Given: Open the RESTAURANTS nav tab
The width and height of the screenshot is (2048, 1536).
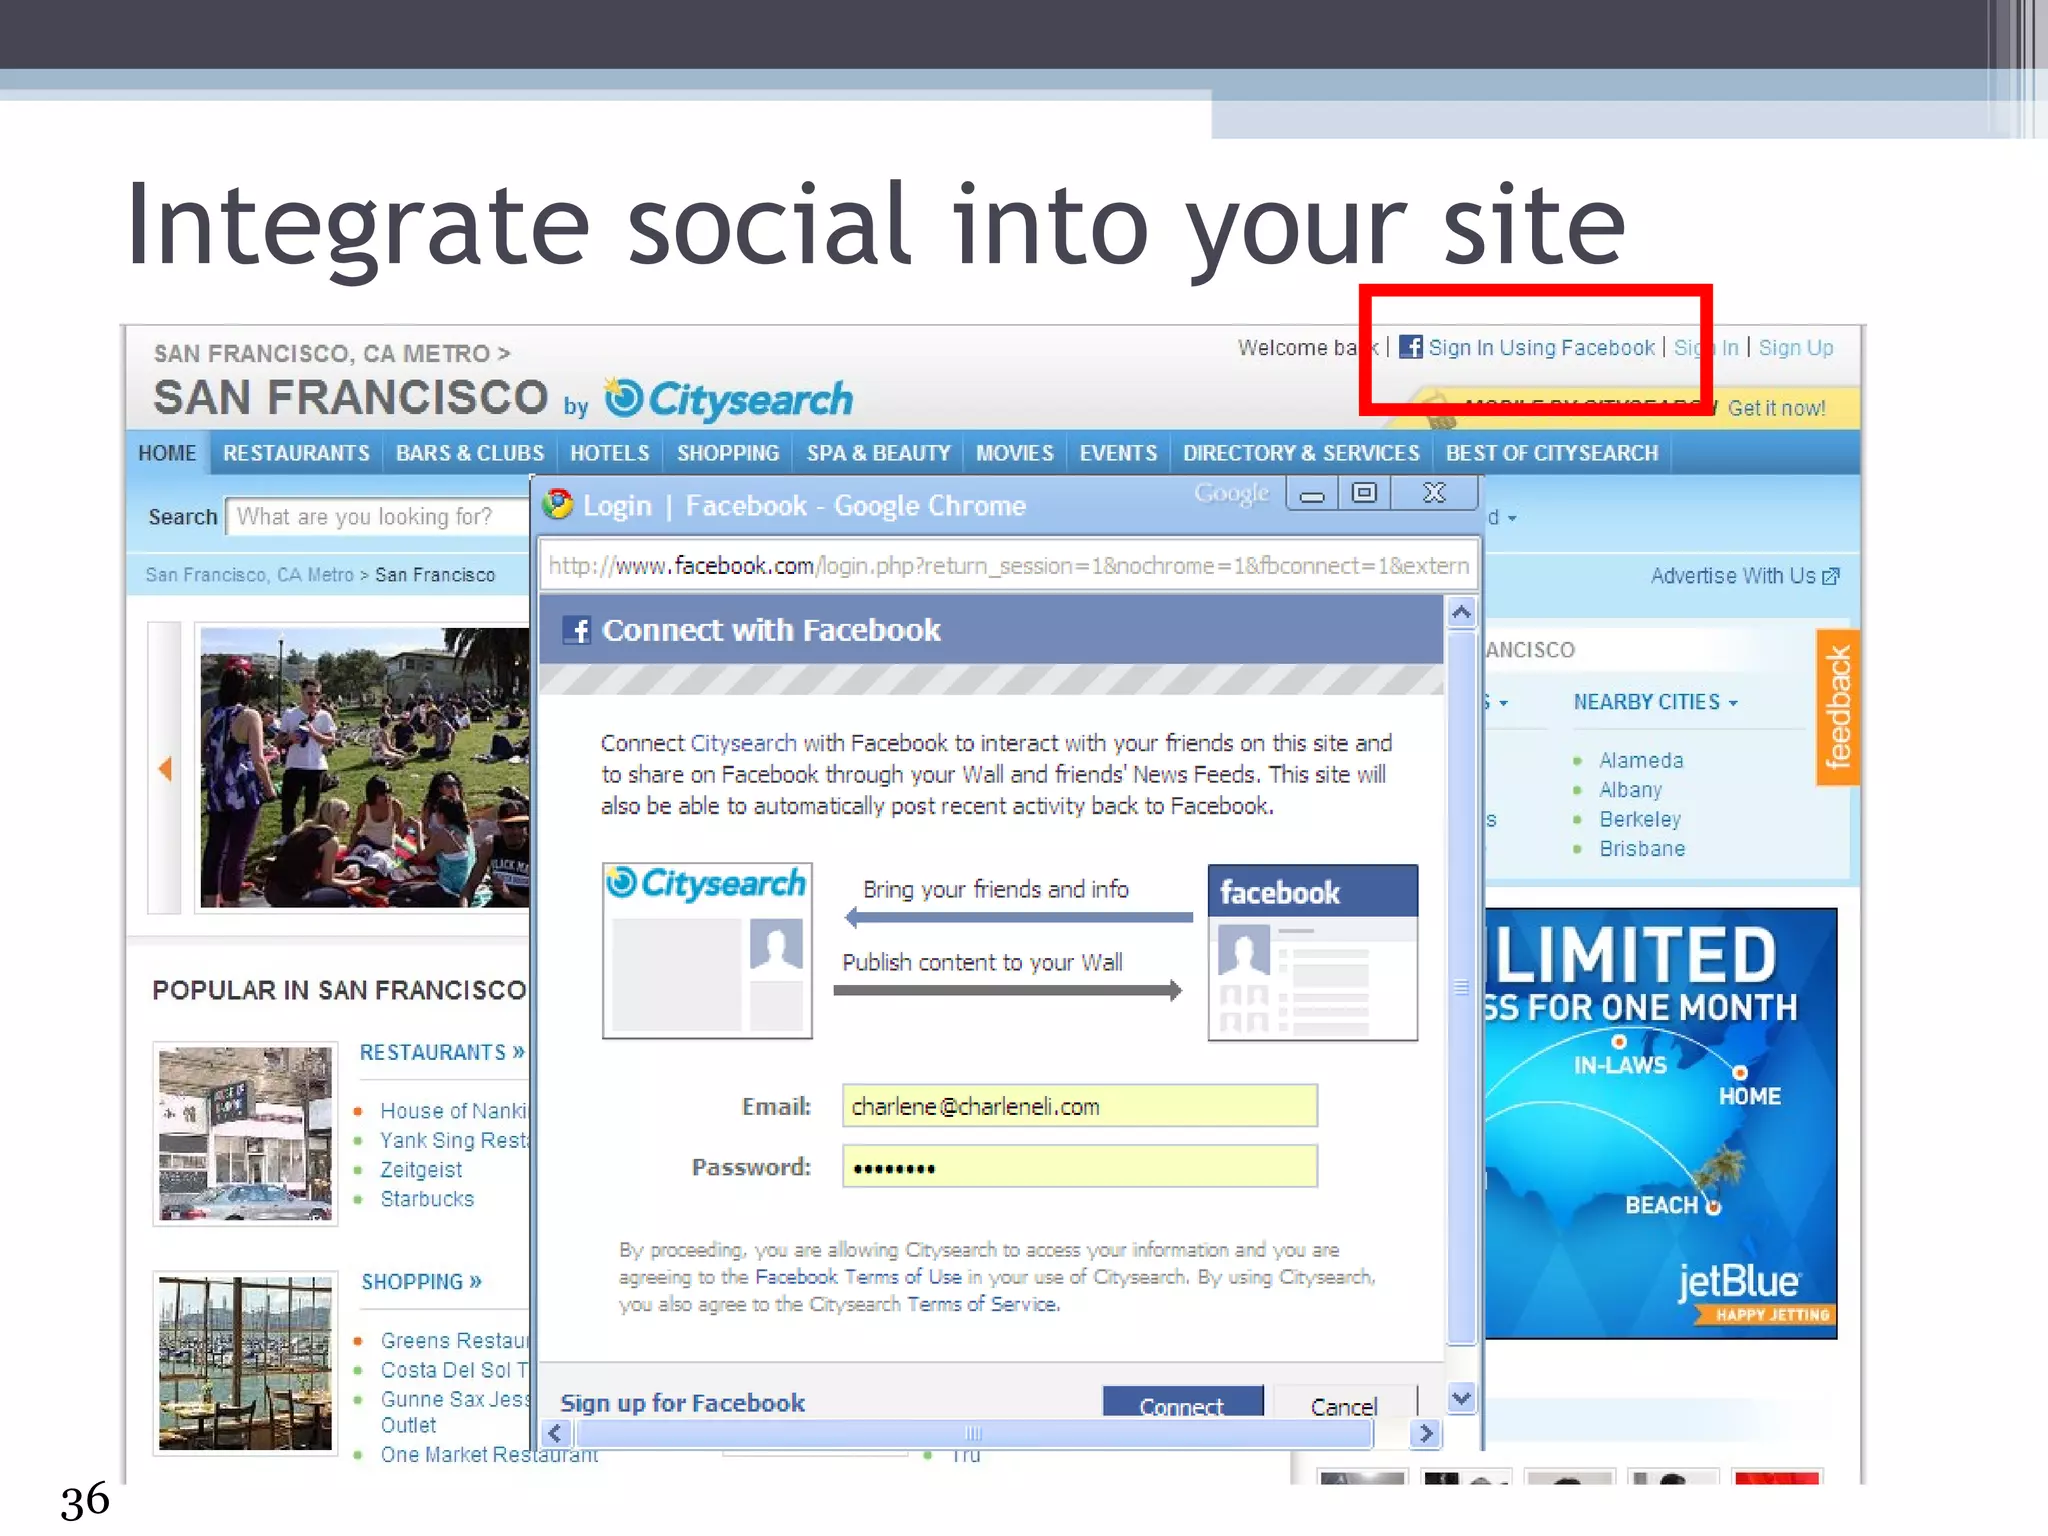Looking at the screenshot, I should [x=296, y=453].
